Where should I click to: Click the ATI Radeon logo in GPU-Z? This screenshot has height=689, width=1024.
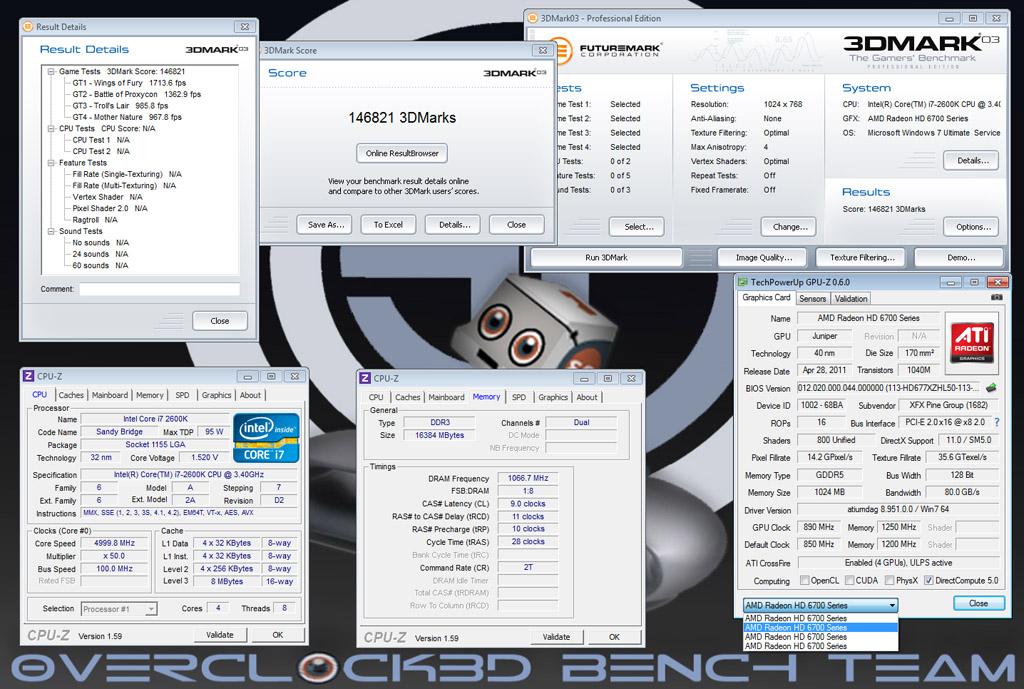pyautogui.click(x=972, y=342)
